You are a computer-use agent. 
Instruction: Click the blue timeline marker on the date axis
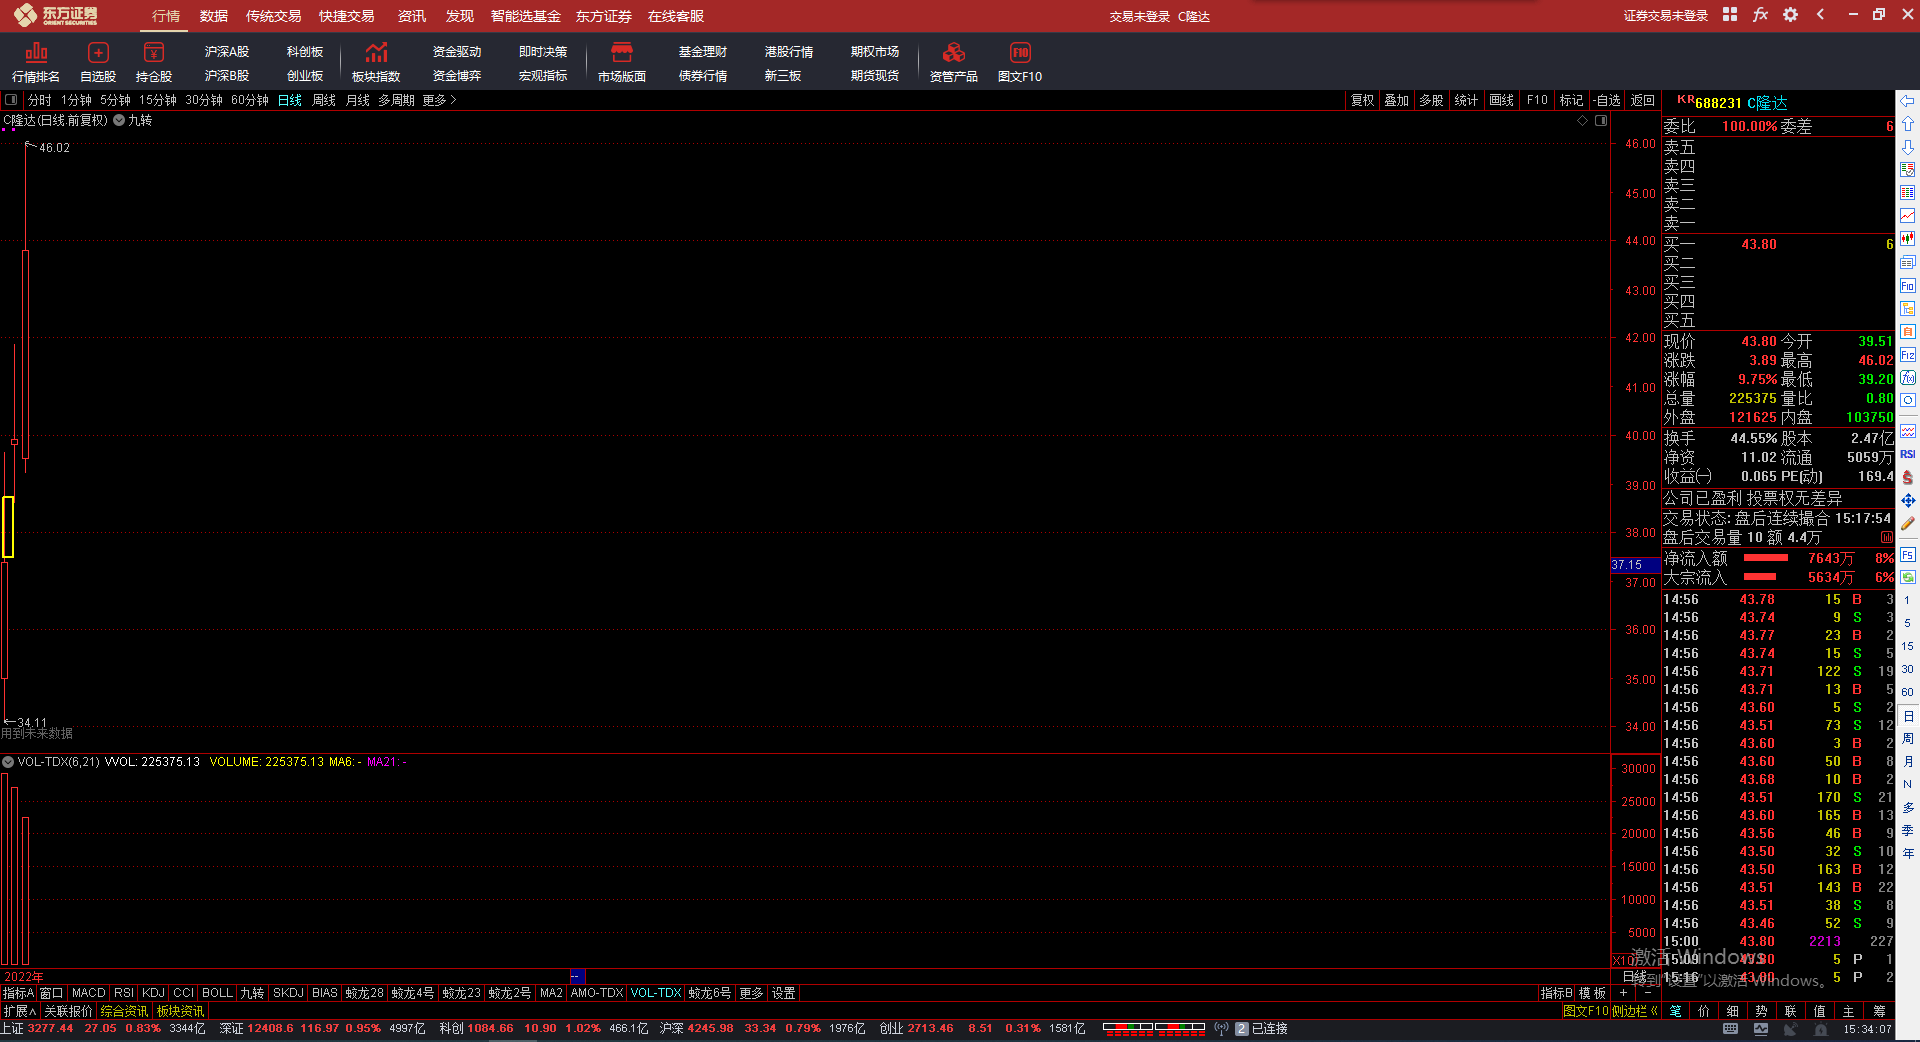pyautogui.click(x=577, y=976)
